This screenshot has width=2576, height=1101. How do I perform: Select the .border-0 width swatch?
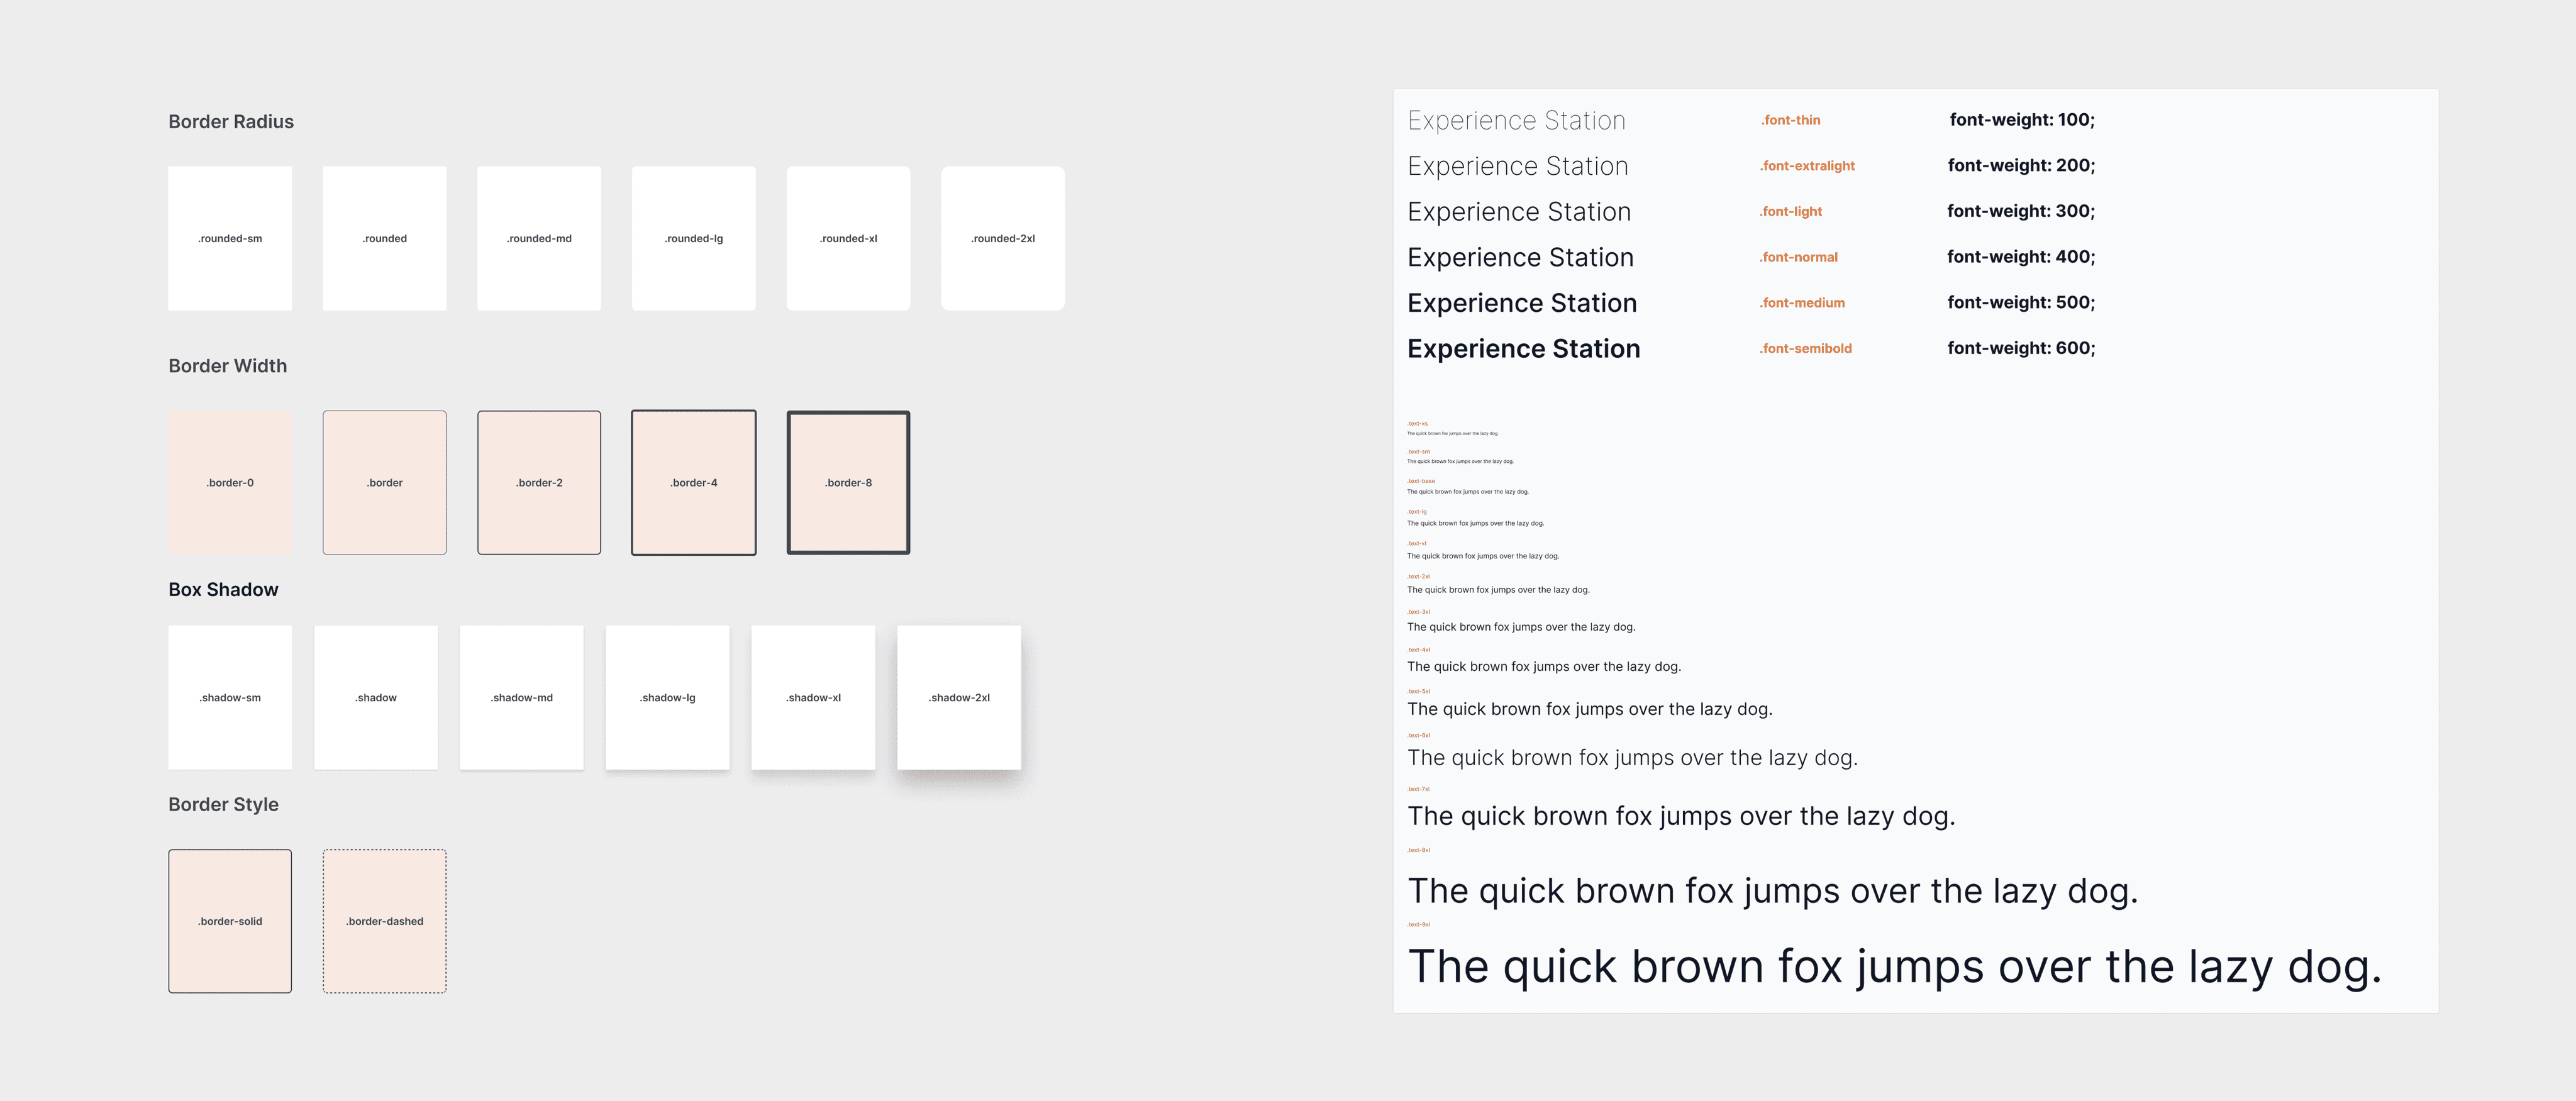(x=230, y=482)
